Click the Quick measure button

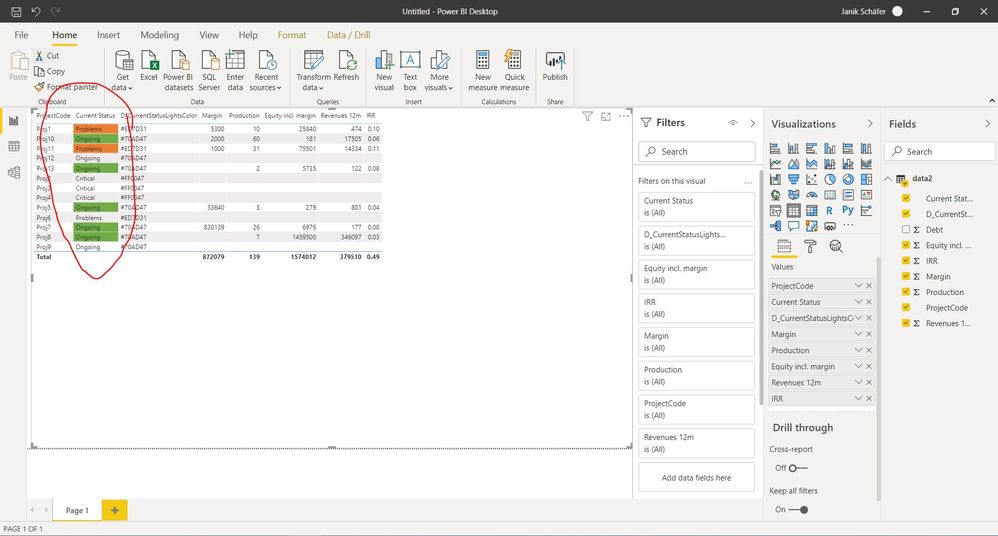(514, 70)
